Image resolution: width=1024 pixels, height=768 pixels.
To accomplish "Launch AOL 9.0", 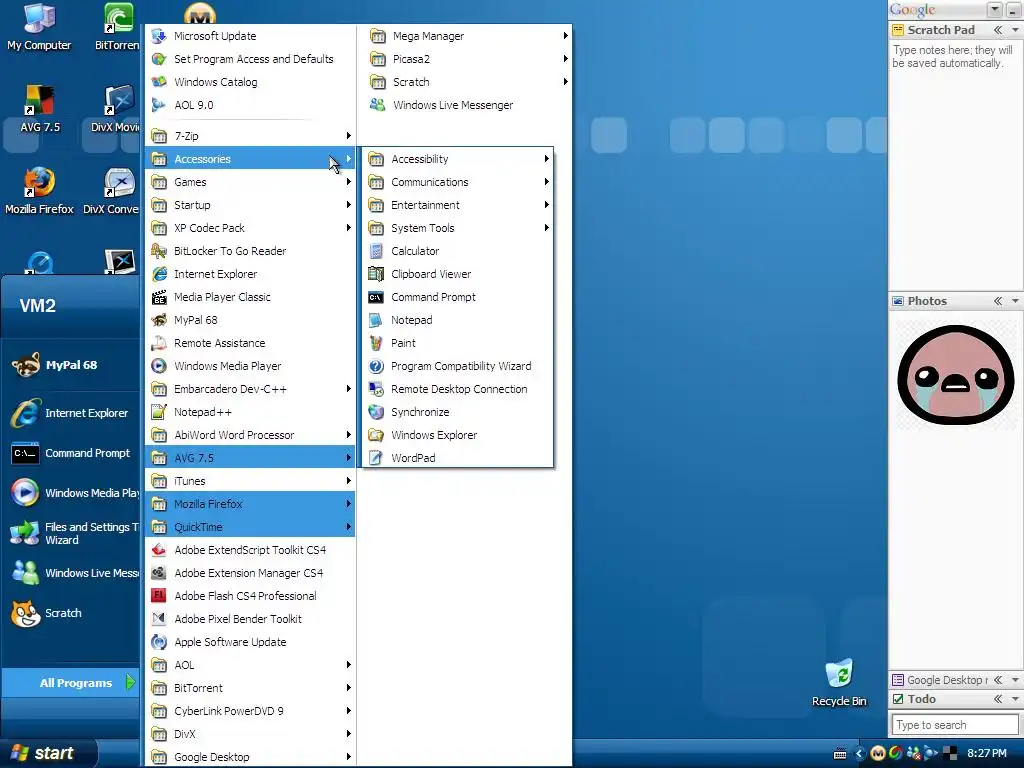I will (x=251, y=104).
